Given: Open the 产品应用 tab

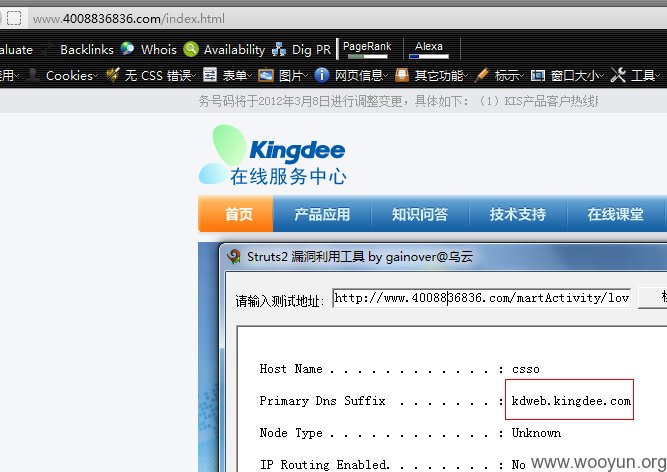Looking at the screenshot, I should point(322,214).
